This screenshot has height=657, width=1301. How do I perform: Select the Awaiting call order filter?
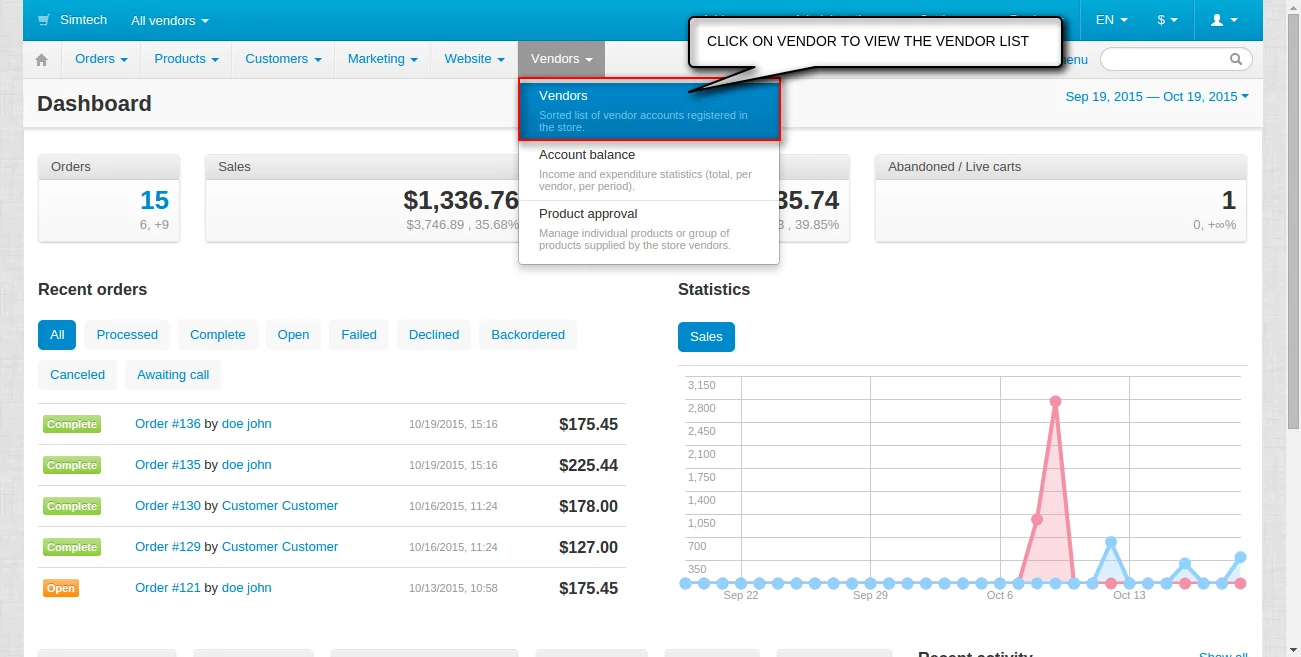pos(173,375)
